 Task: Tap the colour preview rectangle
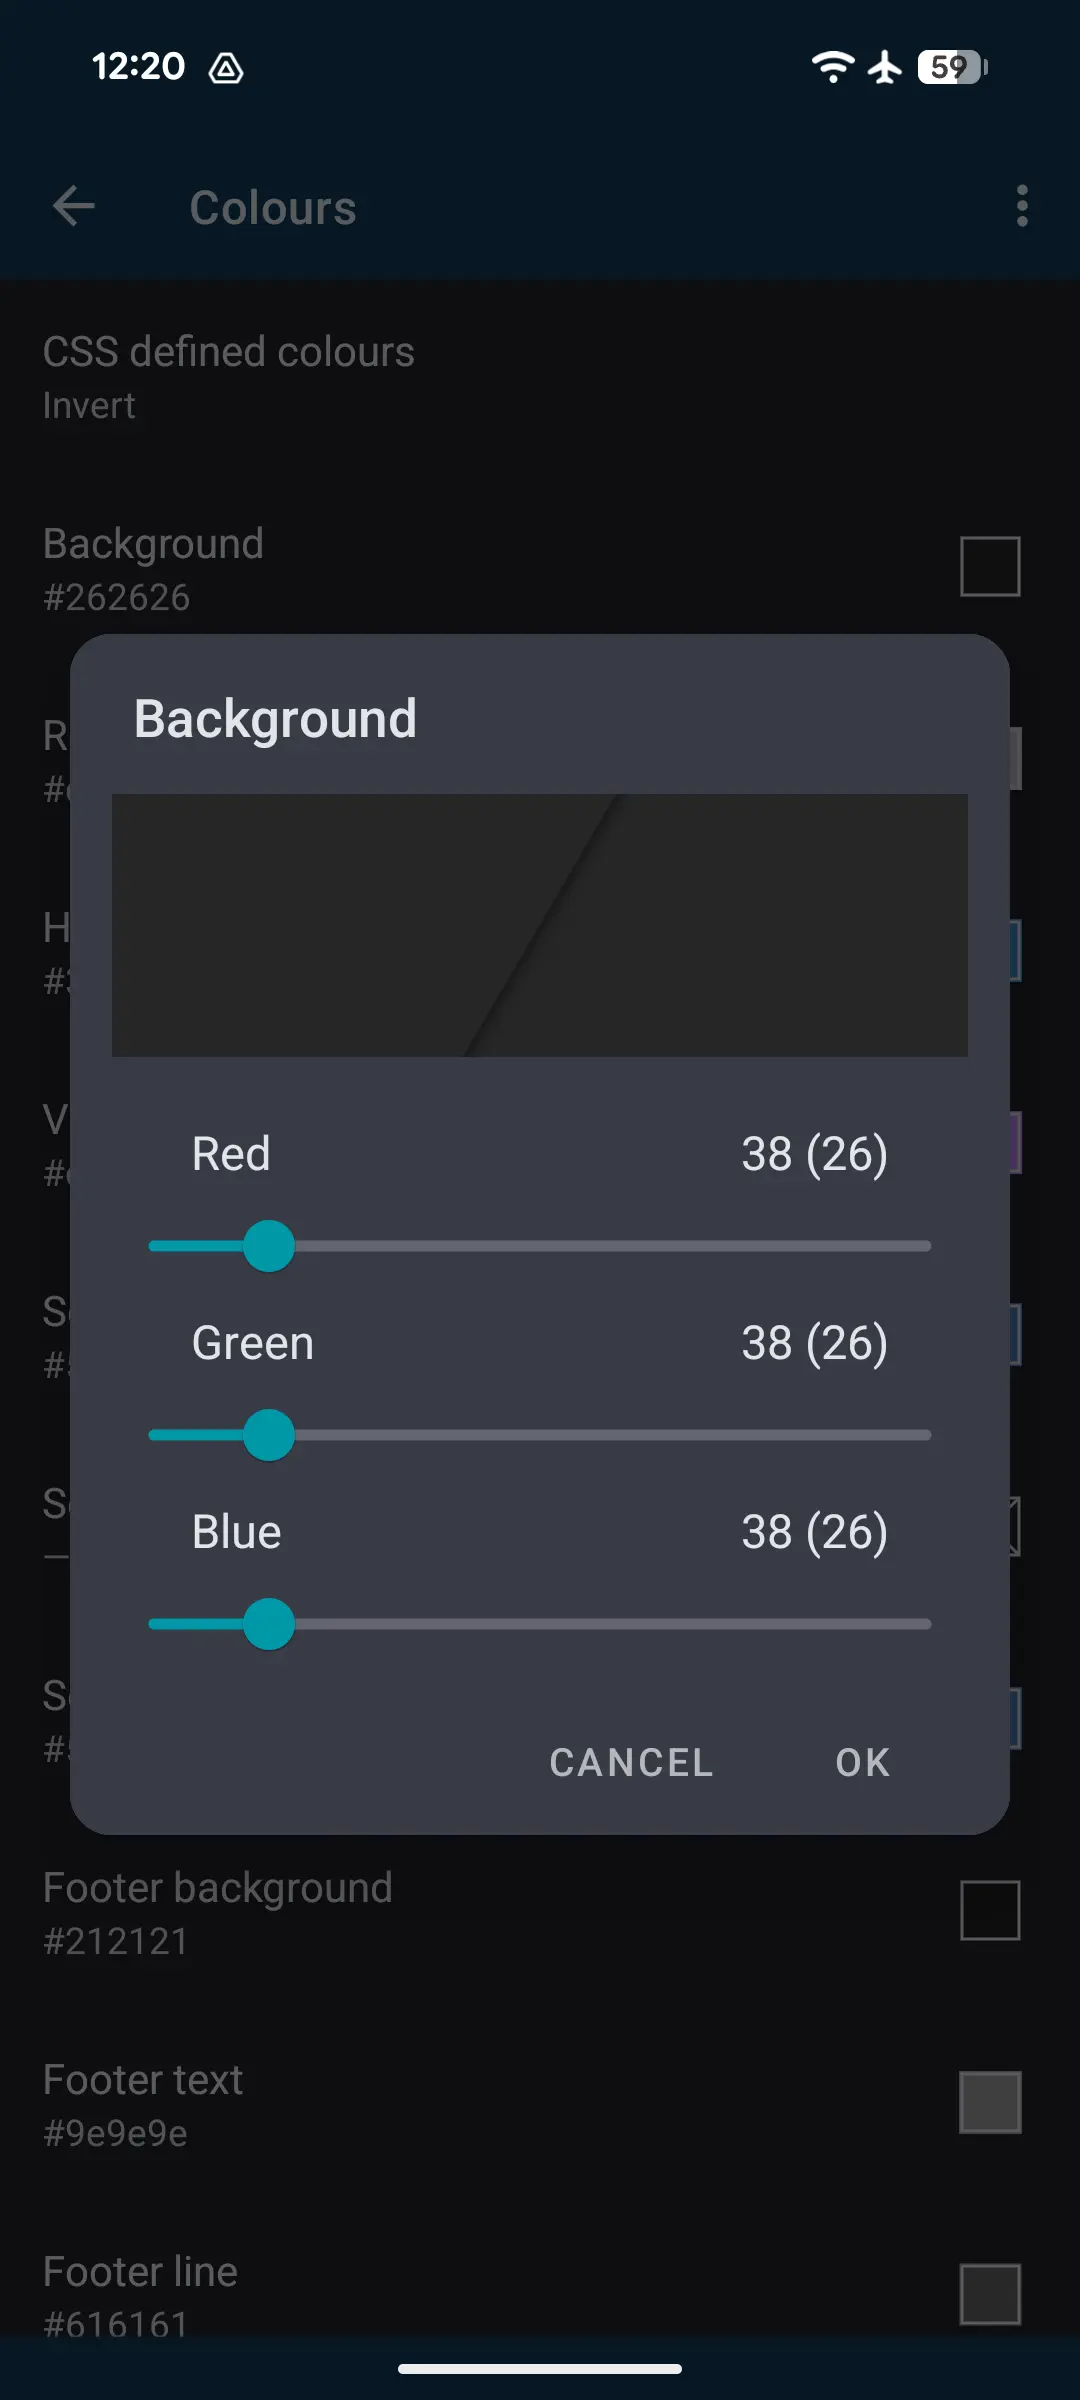[540, 925]
